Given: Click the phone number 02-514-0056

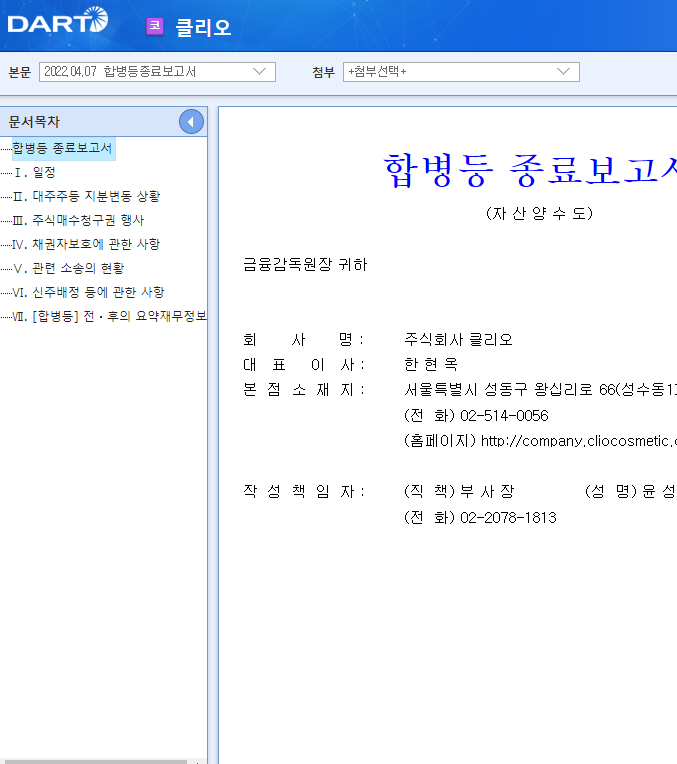Looking at the screenshot, I should point(504,416).
